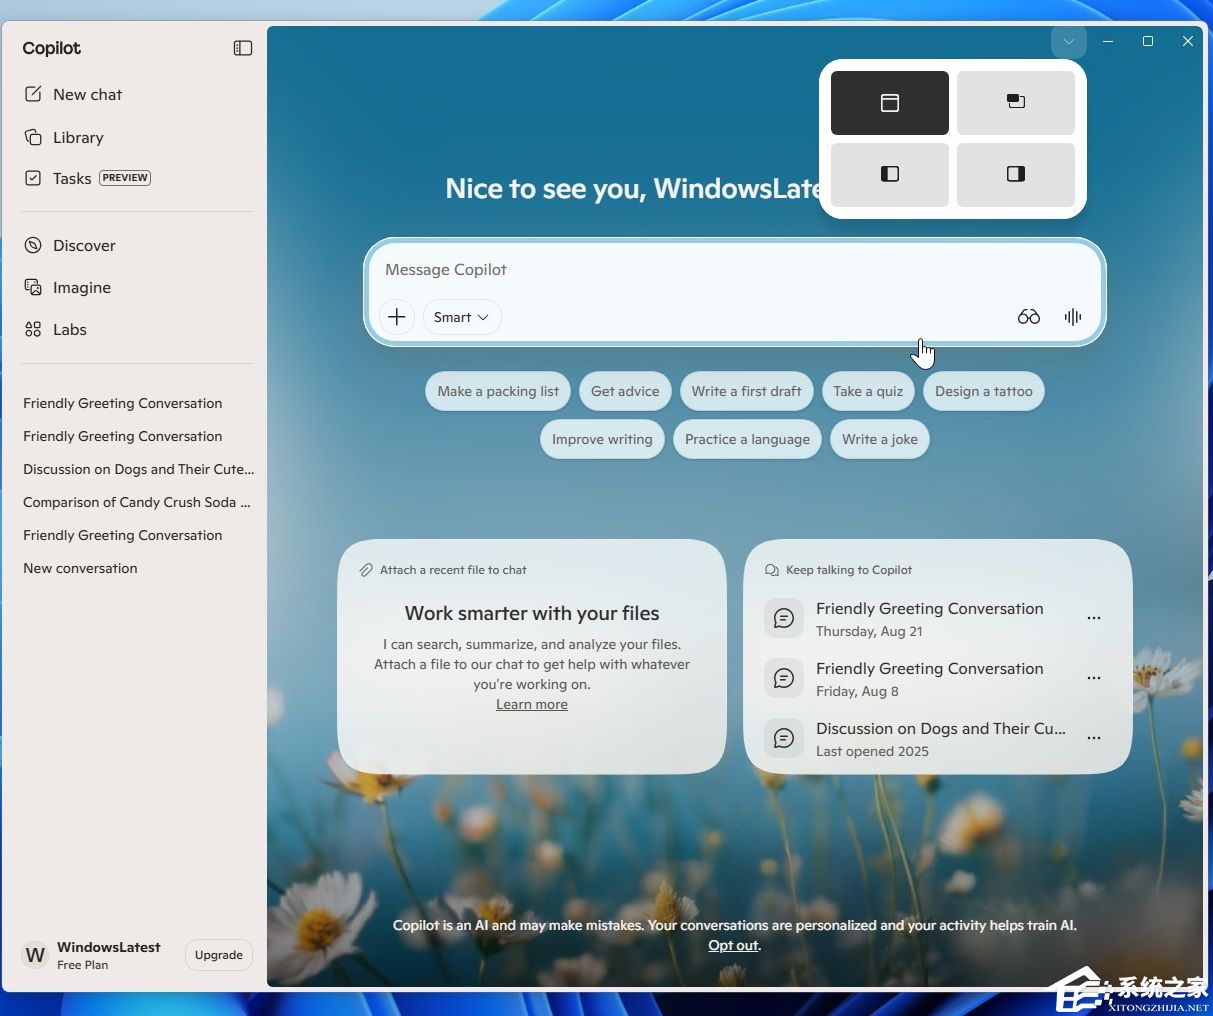The height and width of the screenshot is (1016, 1213).
Task: Click chat bubble icon for the Friday, Aug 8 conversation
Action: tap(784, 678)
